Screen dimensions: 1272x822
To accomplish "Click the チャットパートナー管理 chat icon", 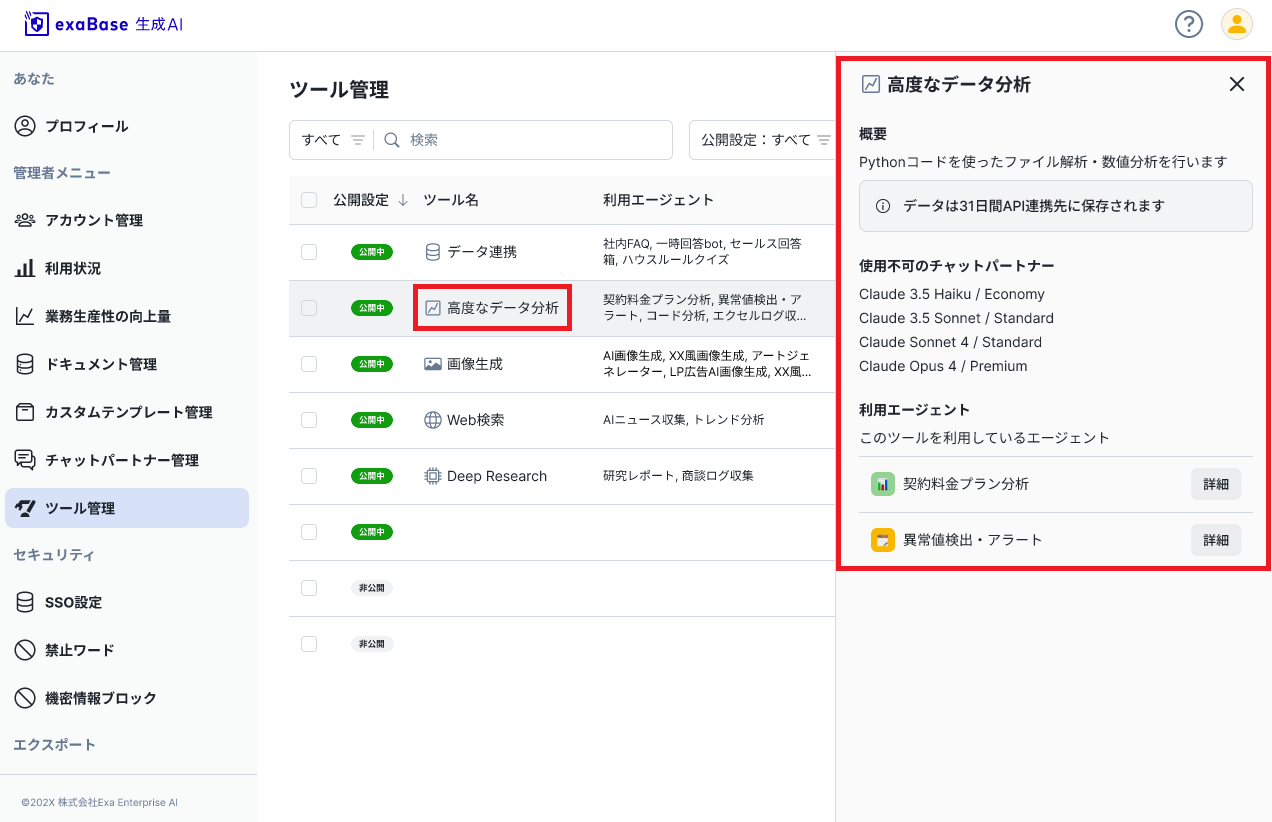I will tap(25, 460).
